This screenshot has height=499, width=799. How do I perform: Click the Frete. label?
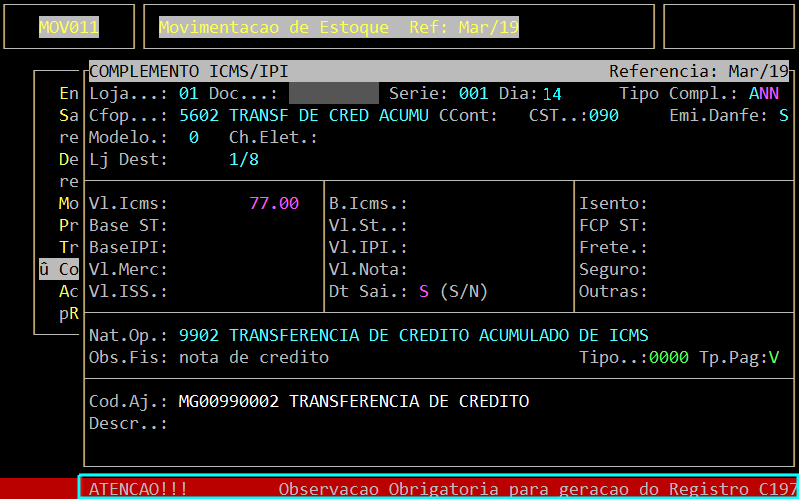coord(613,247)
